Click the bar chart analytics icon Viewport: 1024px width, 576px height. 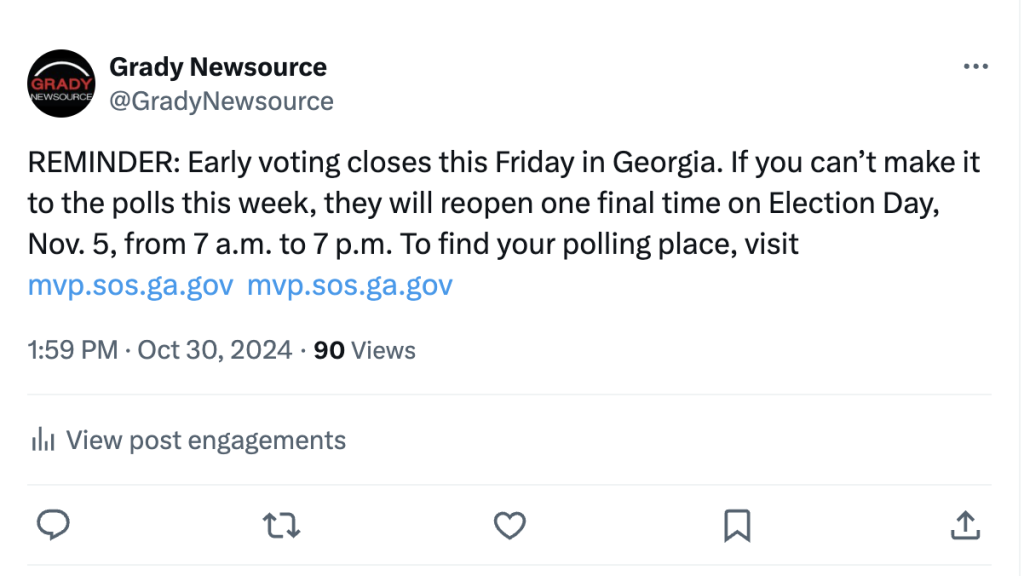[42, 440]
